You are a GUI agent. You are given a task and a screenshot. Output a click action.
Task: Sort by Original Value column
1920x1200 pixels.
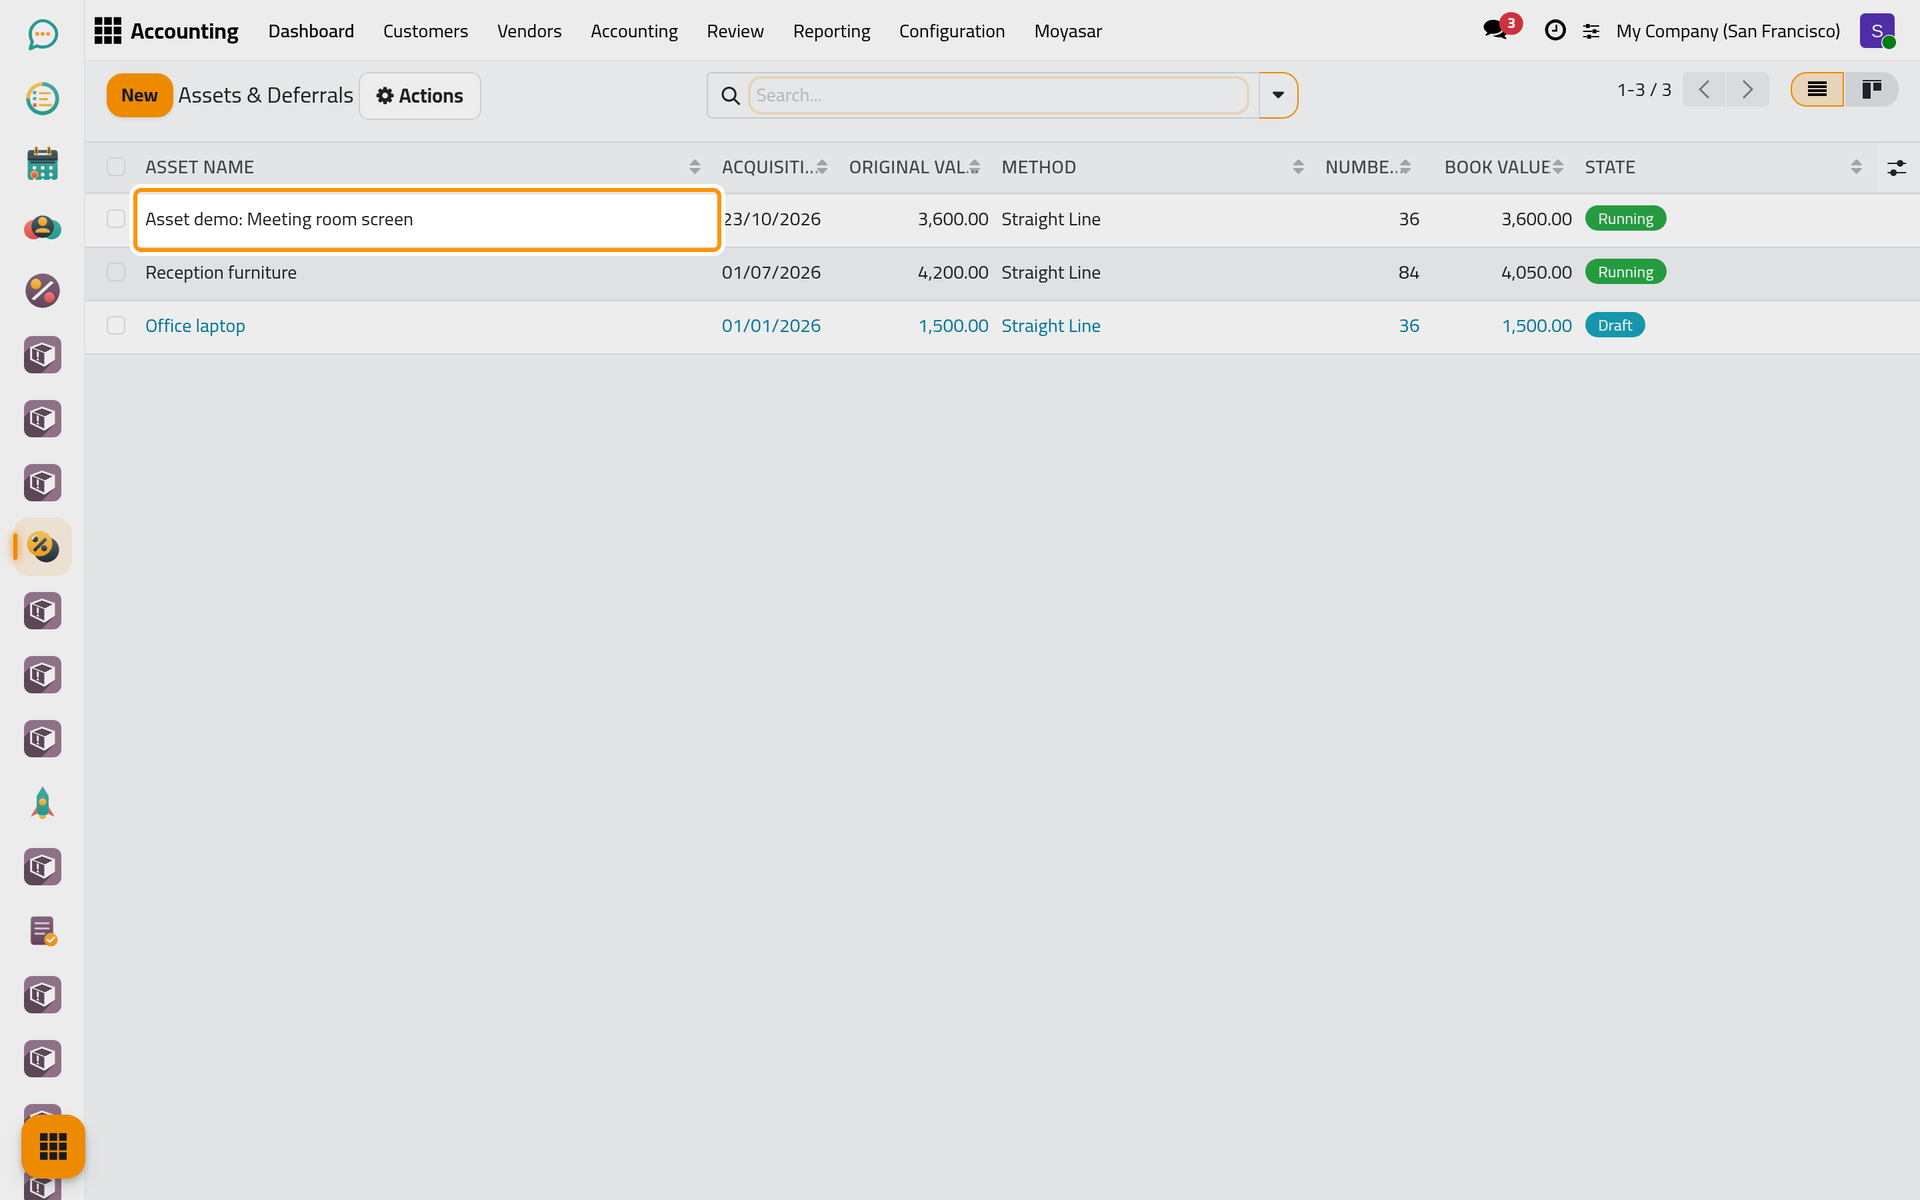pos(915,167)
